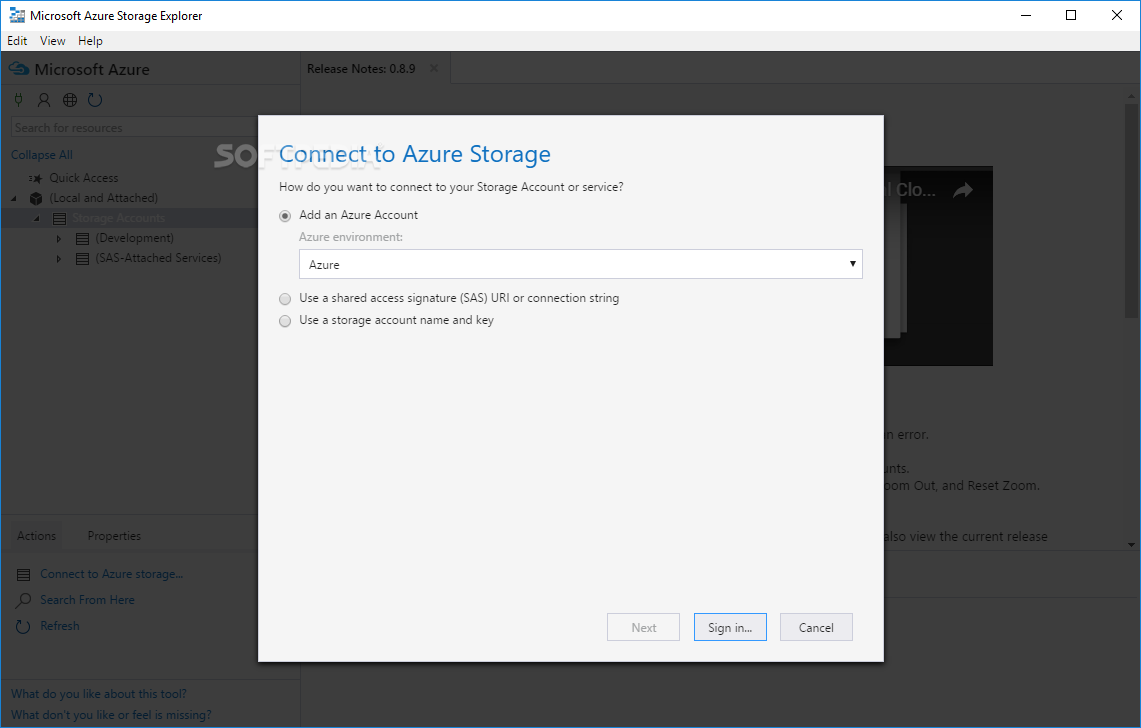Click the Refresh action icon
This screenshot has width=1141, height=728.
23,626
